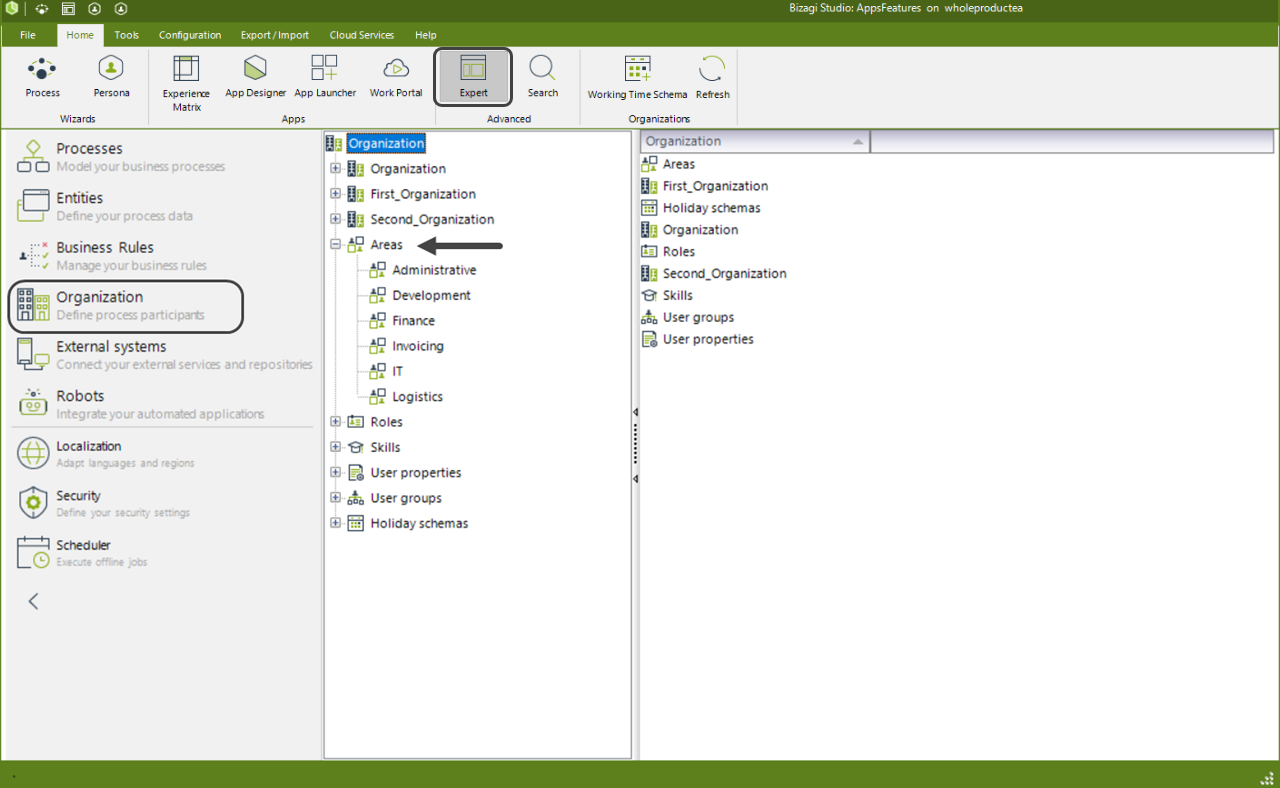Open the Security settings

[x=102, y=503]
